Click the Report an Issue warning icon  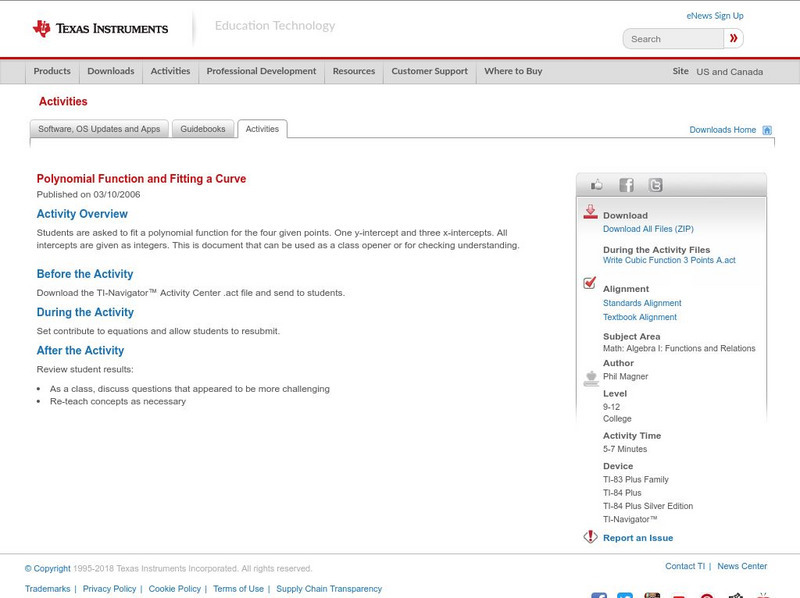pos(590,537)
